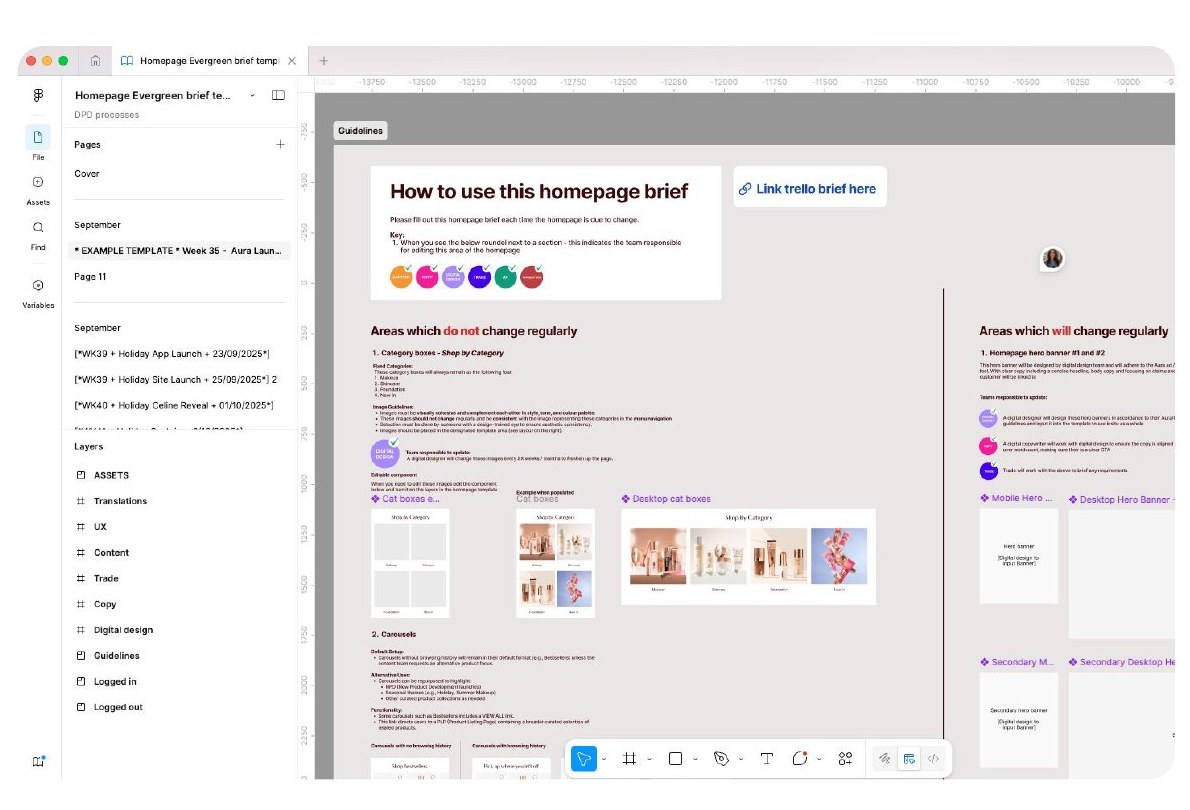This screenshot has width=1190, height=810.
Task: Open a new tab with plus button
Action: (323, 61)
